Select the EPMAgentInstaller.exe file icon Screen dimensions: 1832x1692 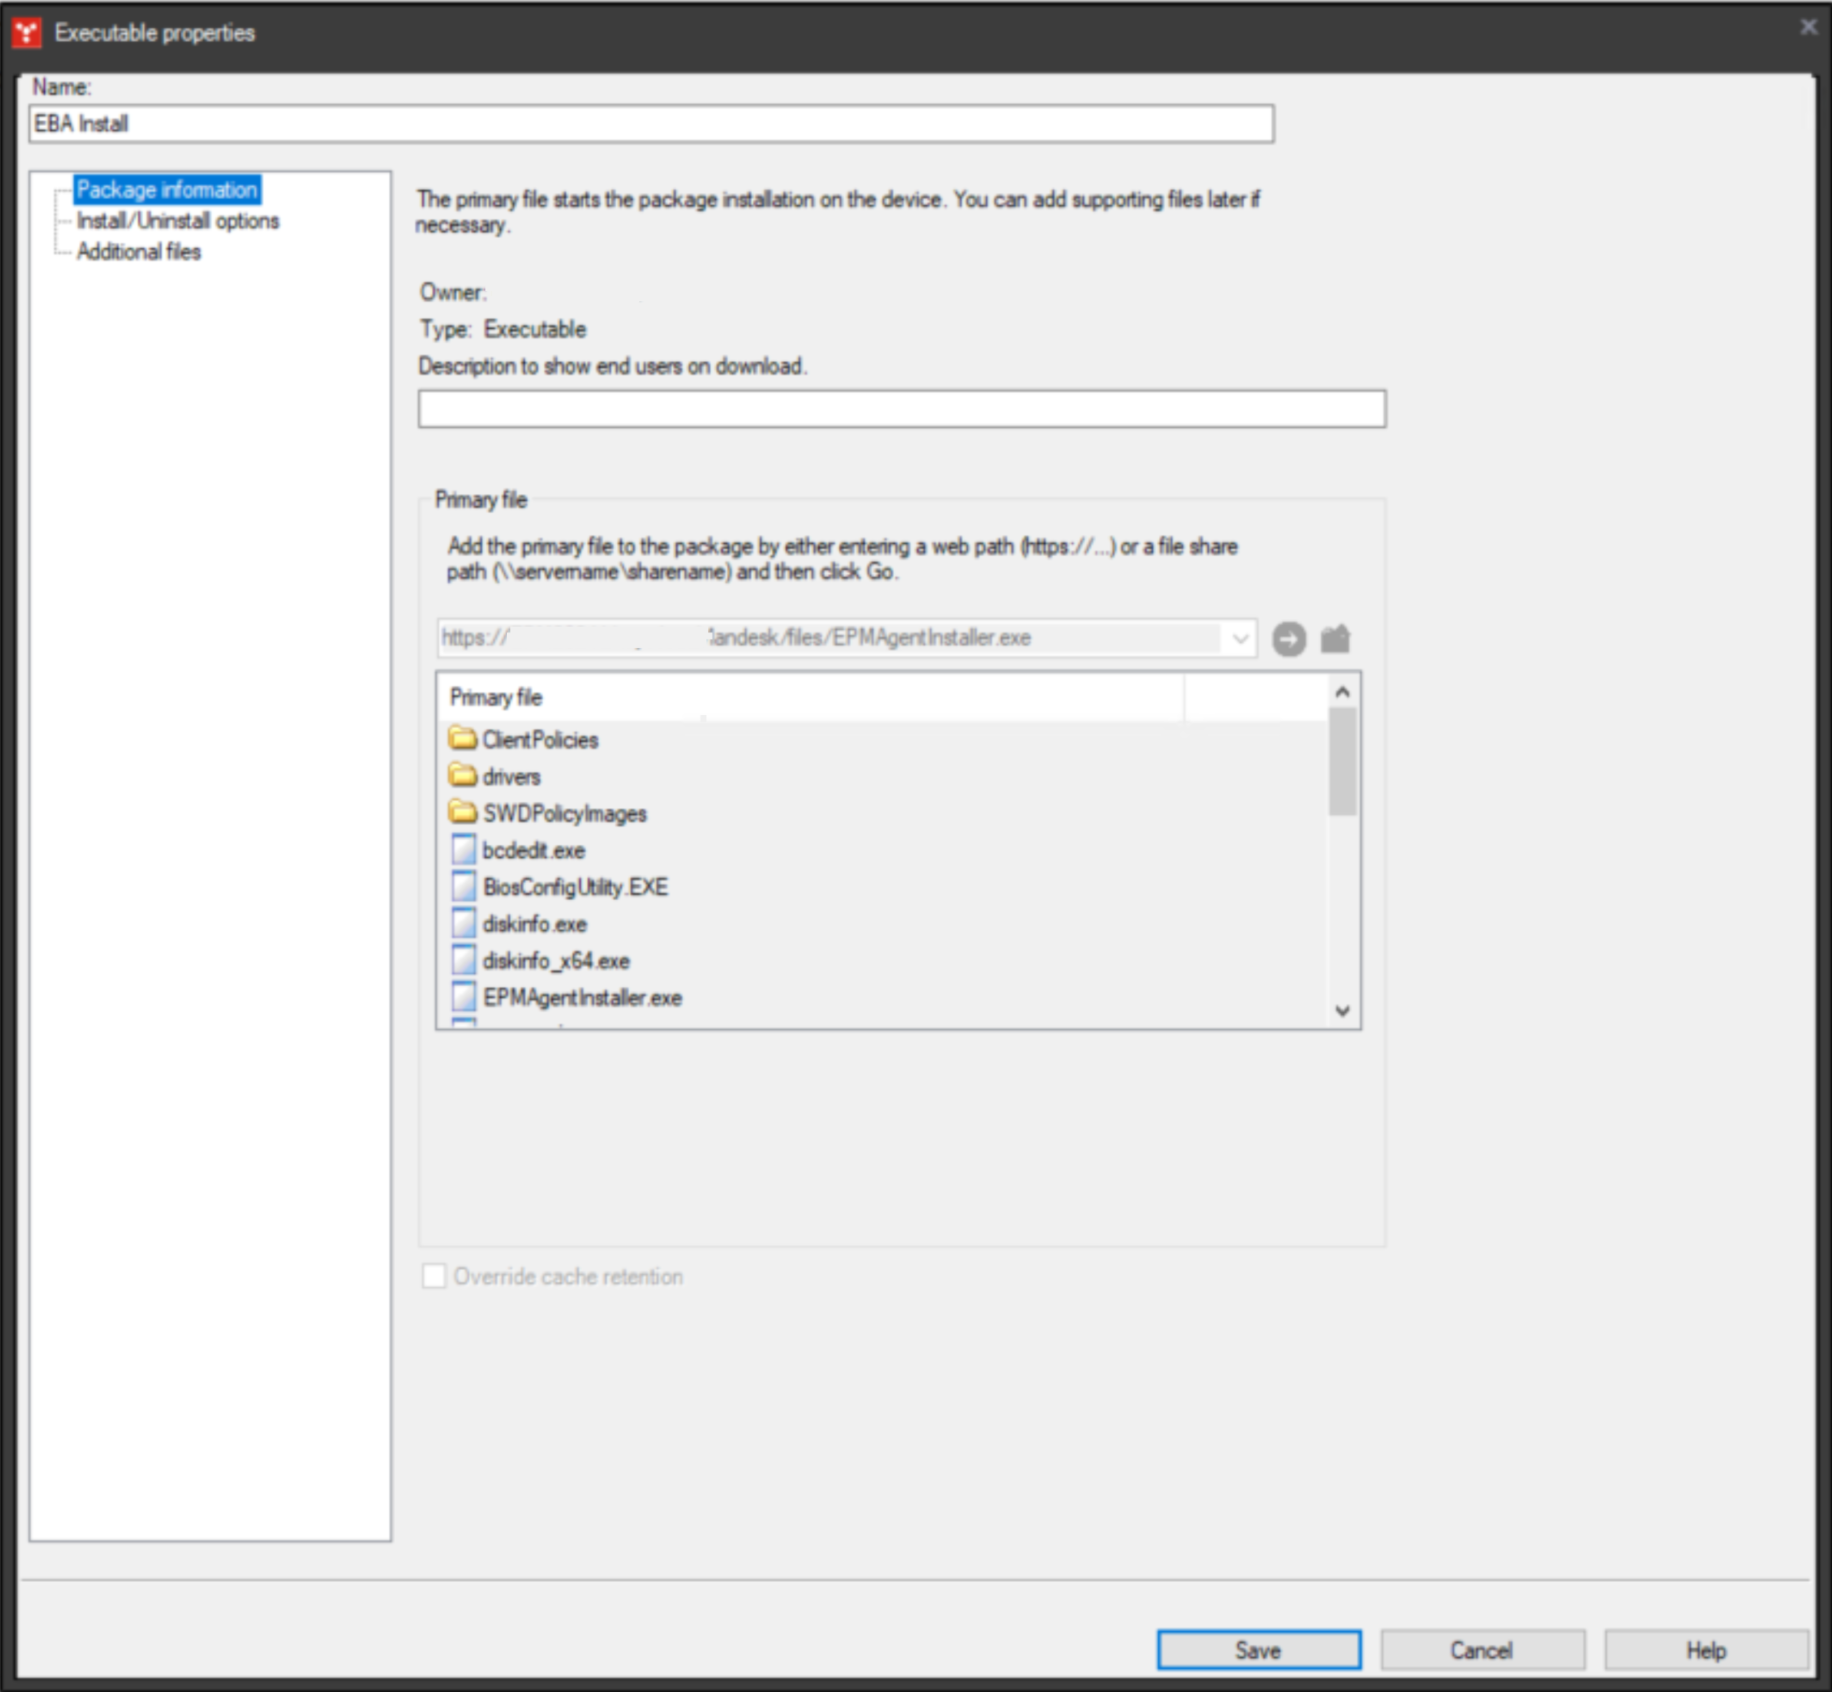click(x=463, y=997)
